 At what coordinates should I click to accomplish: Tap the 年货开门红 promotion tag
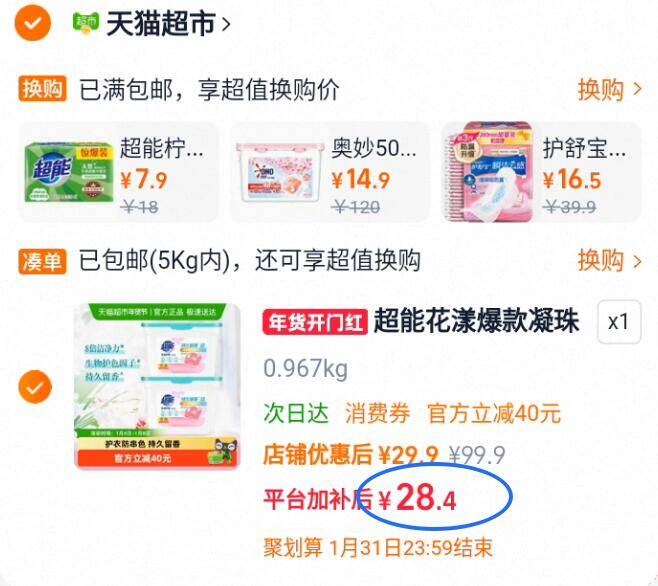coord(315,322)
